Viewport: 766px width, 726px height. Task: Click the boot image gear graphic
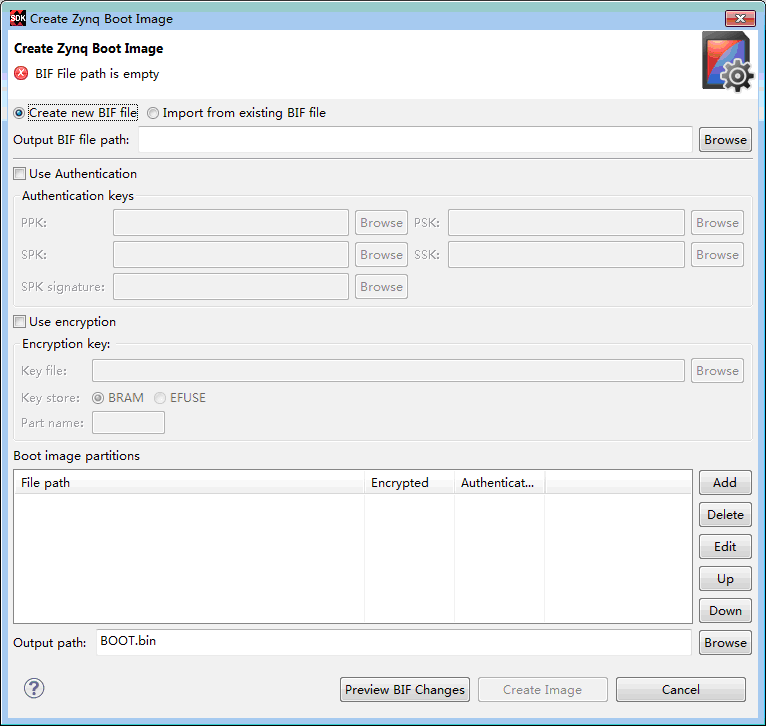click(727, 62)
